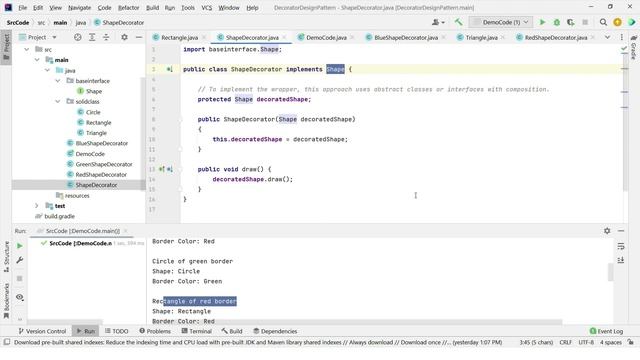Open Build tool window

tap(232, 331)
